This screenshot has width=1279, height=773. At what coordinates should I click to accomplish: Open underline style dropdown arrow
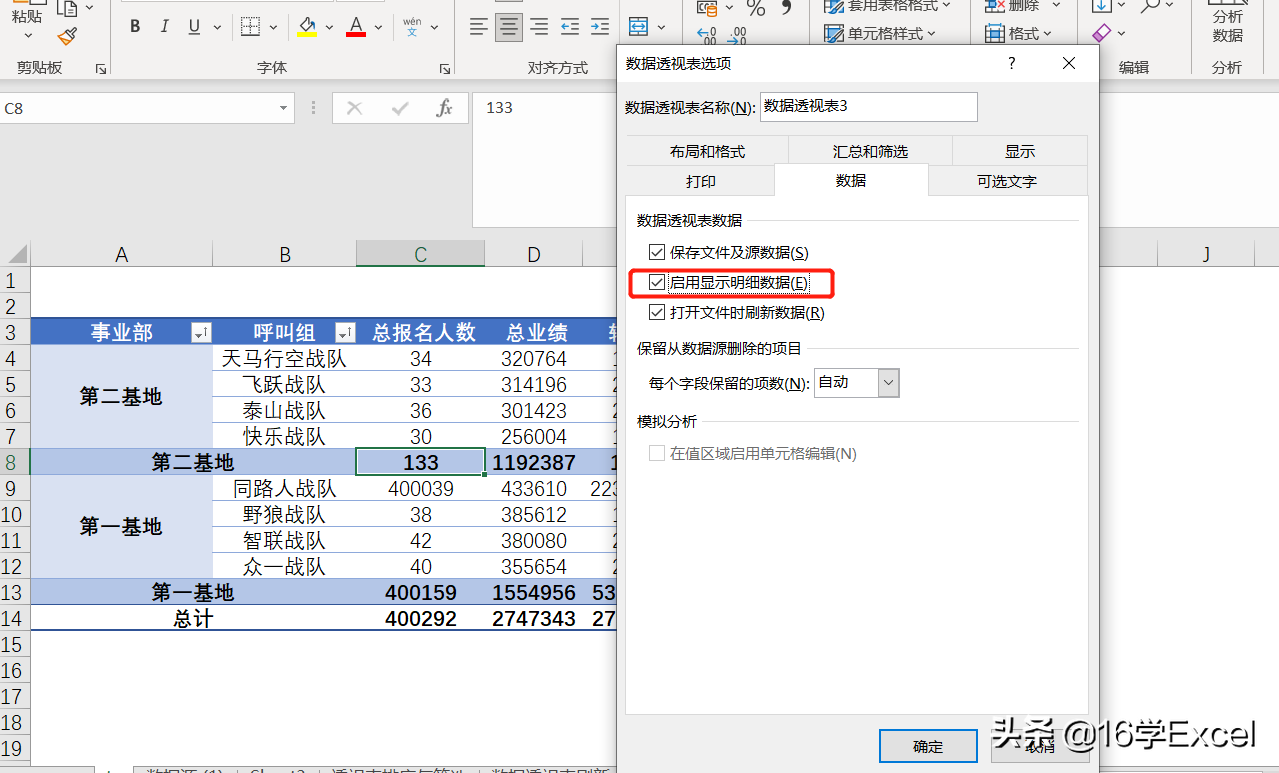pyautogui.click(x=219, y=27)
